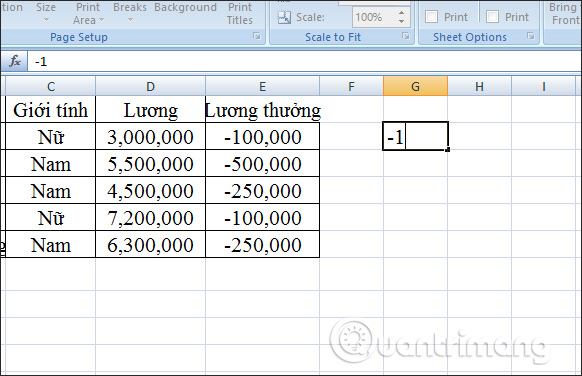Enable the first Print checkbox in Sheet Options
Viewport: 582px width, 376px height.
click(x=431, y=17)
